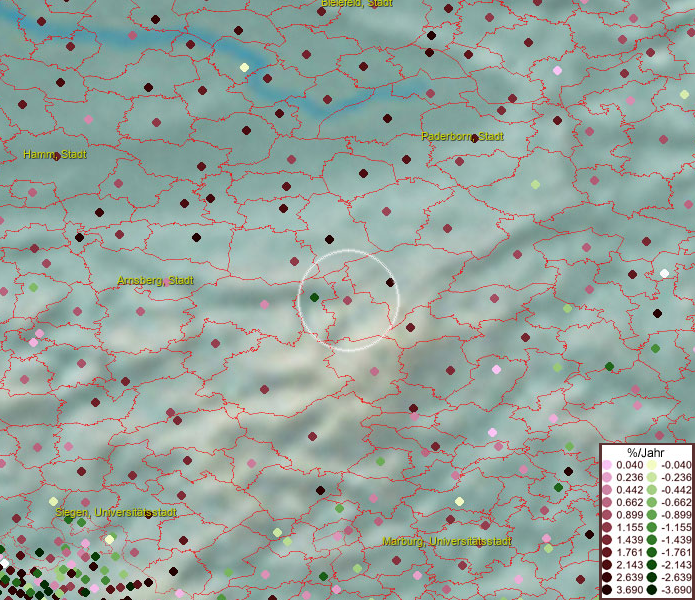
Task: Click the 'Marburg, Universitätsstadt' map label
Action: point(447,541)
